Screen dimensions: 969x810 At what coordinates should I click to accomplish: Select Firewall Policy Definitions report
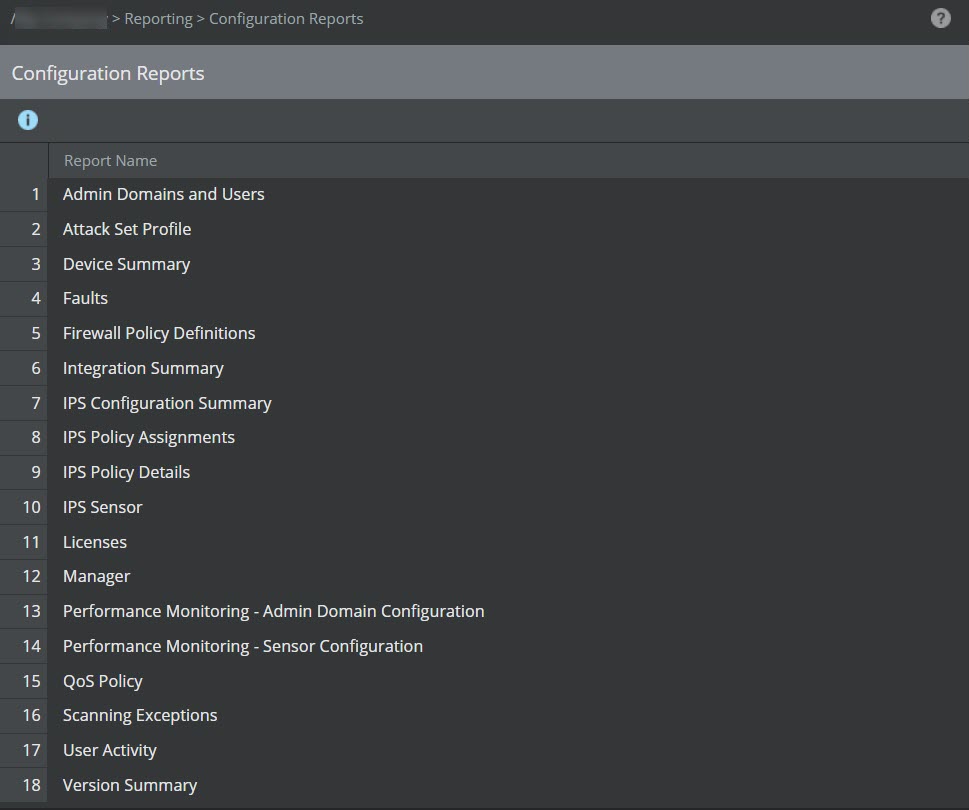[159, 333]
